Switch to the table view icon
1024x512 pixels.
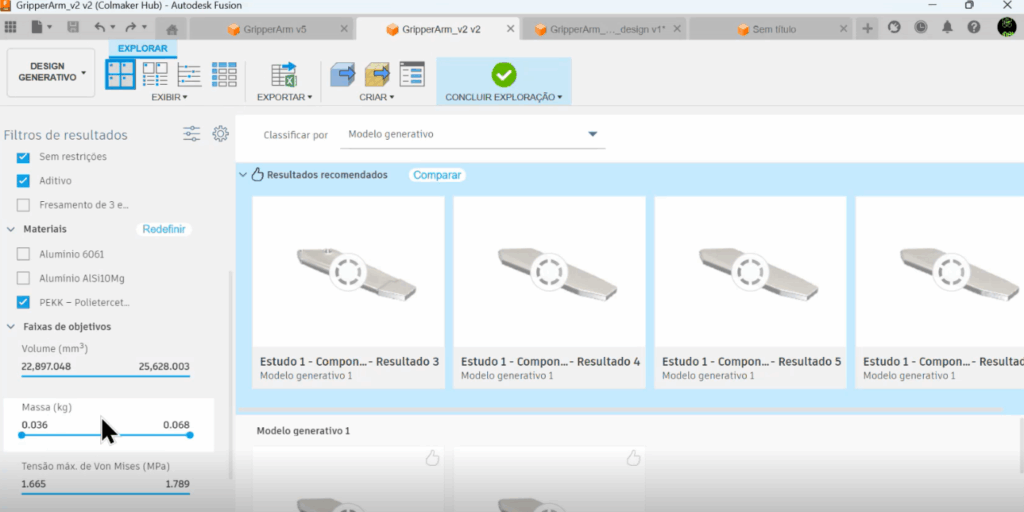(x=224, y=74)
